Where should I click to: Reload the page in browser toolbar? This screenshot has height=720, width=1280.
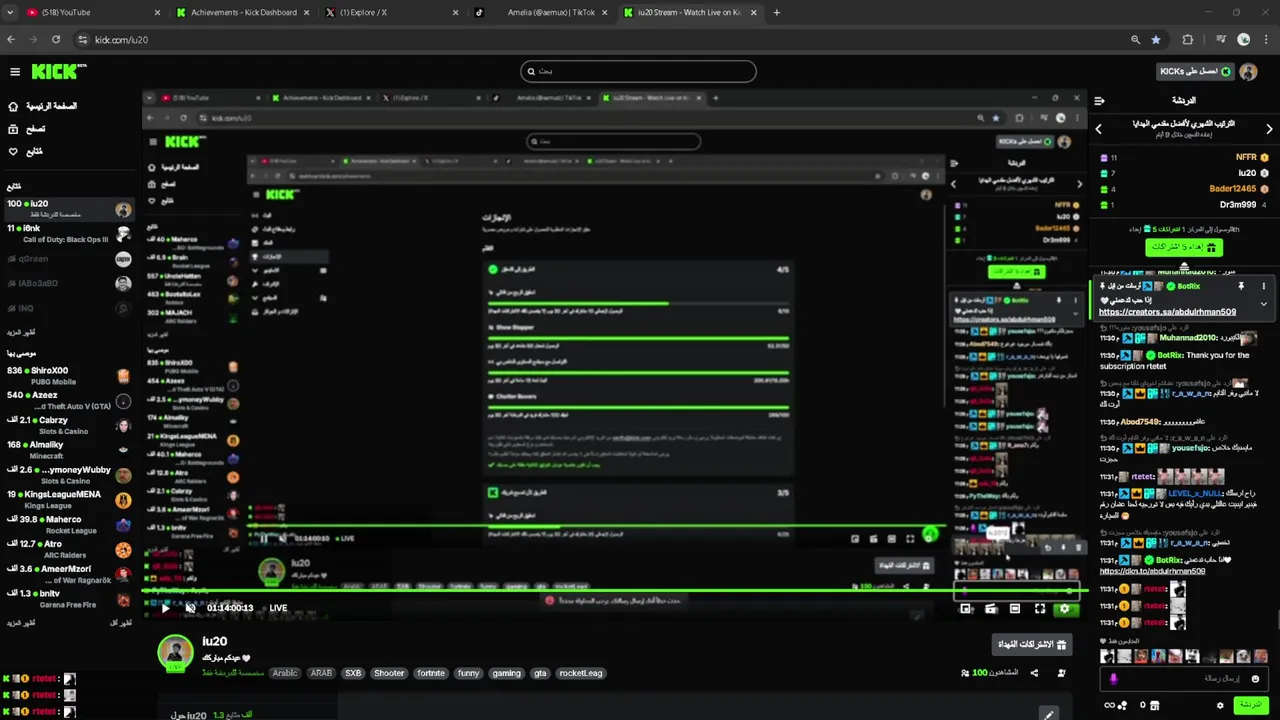(x=56, y=39)
